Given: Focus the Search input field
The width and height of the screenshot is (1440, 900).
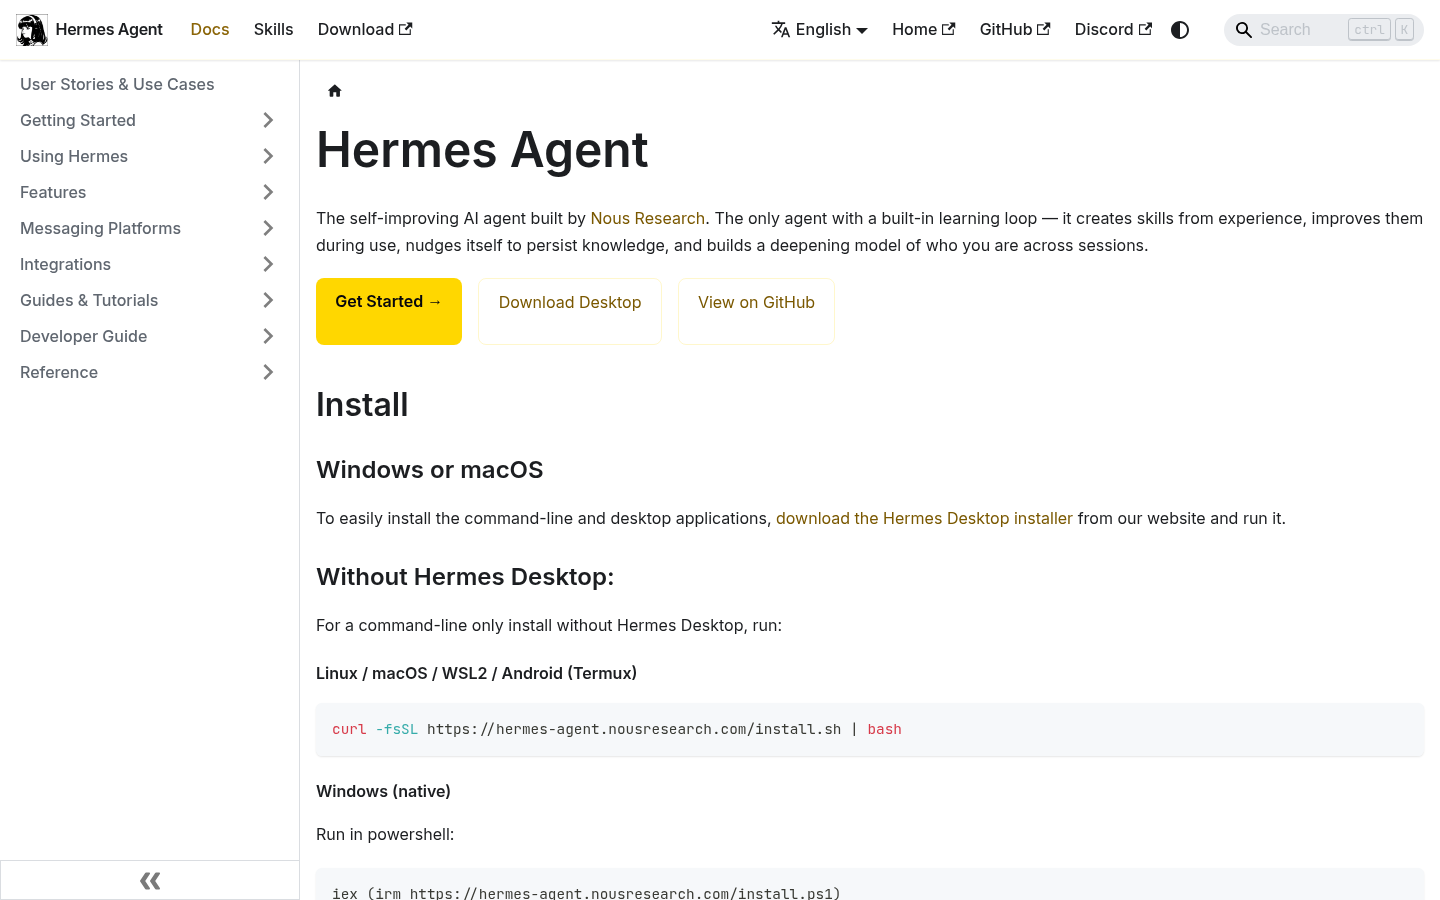Looking at the screenshot, I should click(1324, 30).
